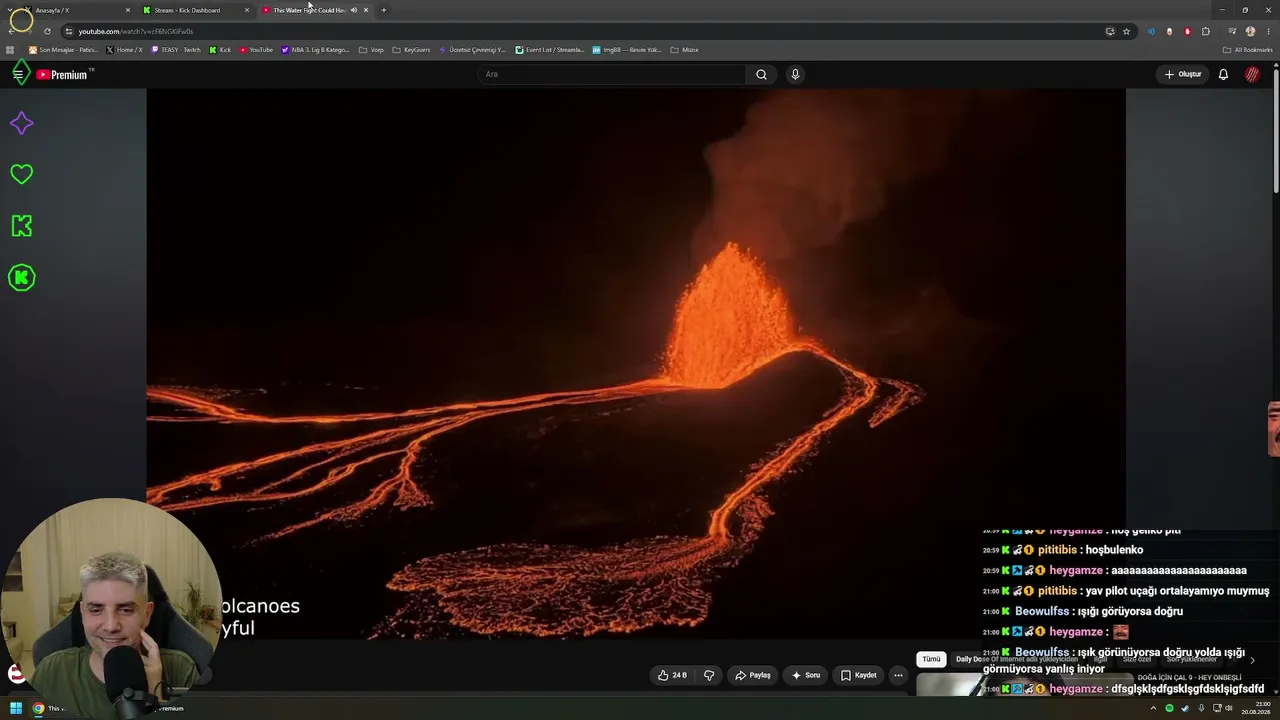Open the YouTube account avatar menu
1280x720 pixels.
point(1252,74)
